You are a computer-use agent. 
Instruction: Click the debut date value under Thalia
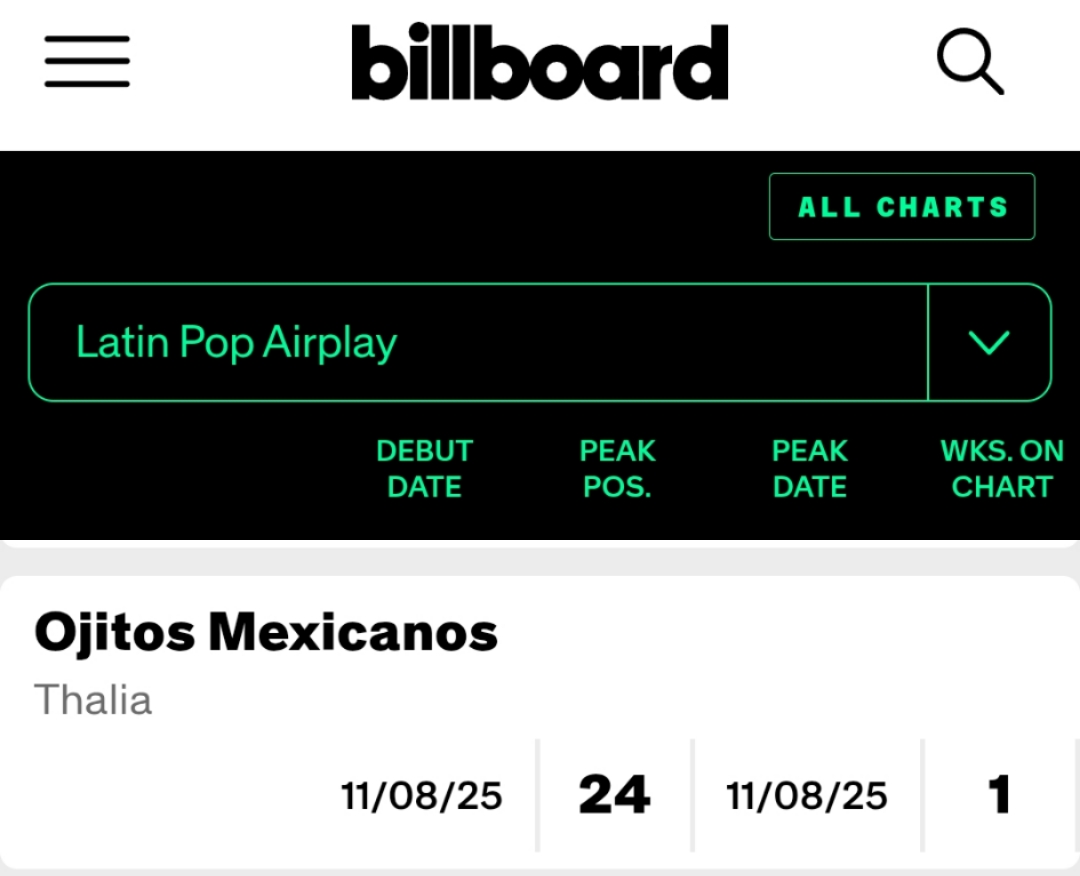point(421,796)
